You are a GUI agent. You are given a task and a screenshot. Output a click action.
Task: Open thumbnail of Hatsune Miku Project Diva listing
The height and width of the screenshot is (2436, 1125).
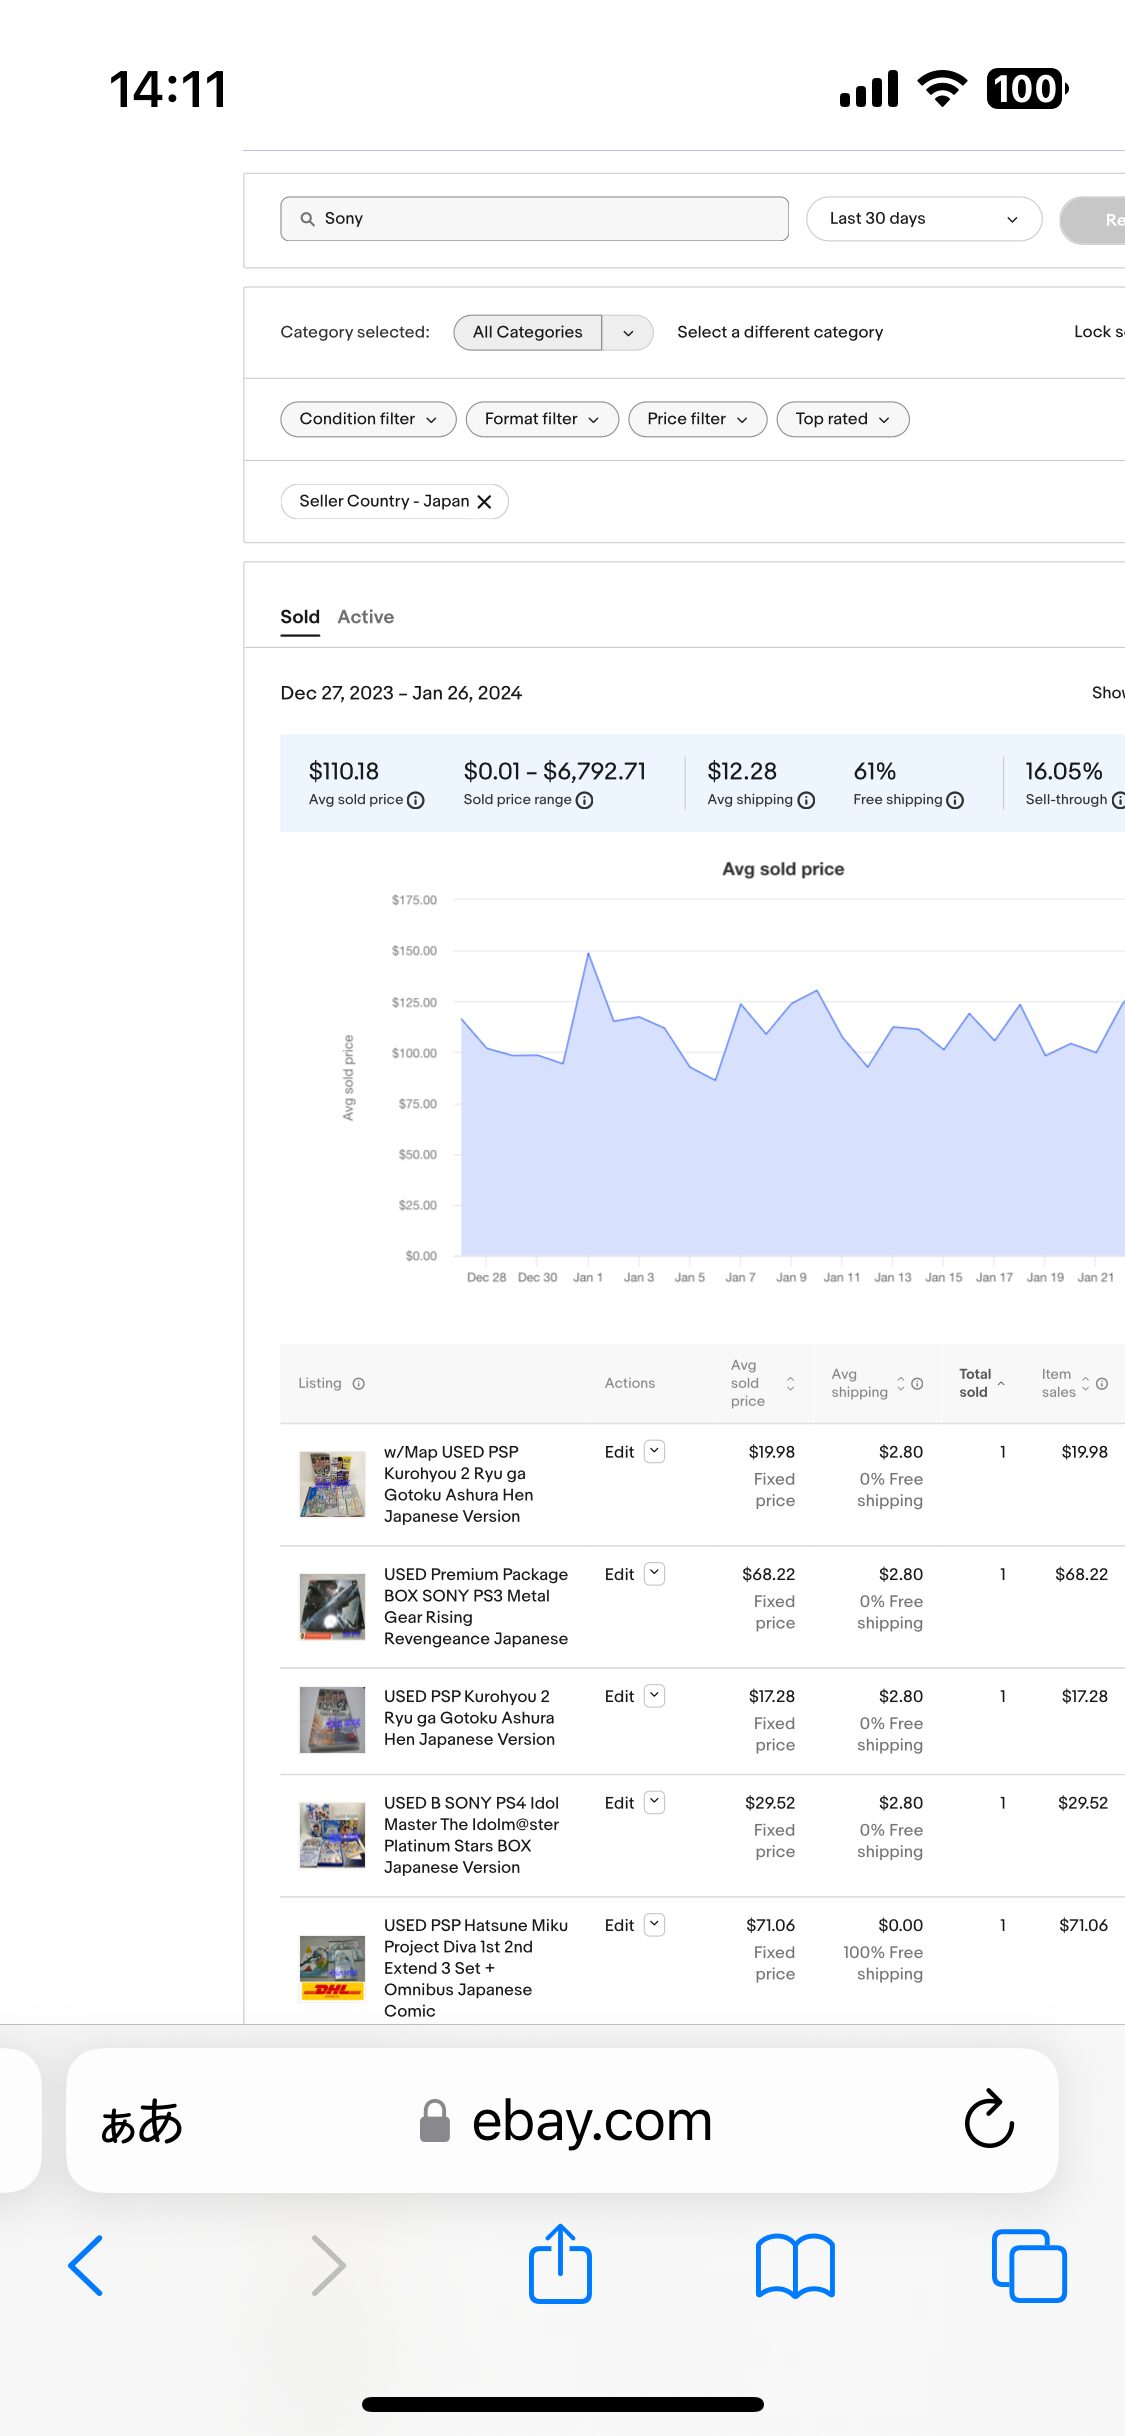click(333, 1968)
